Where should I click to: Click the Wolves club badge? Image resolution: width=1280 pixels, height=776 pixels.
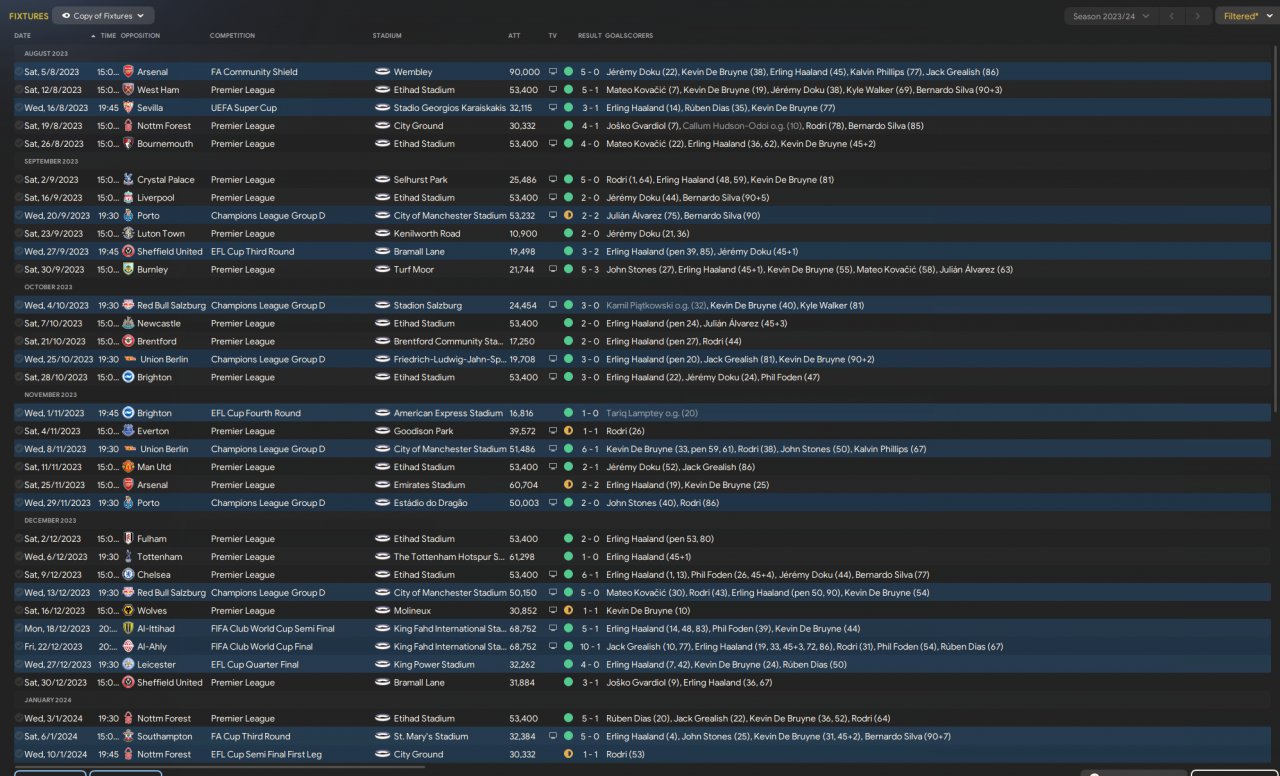128,611
